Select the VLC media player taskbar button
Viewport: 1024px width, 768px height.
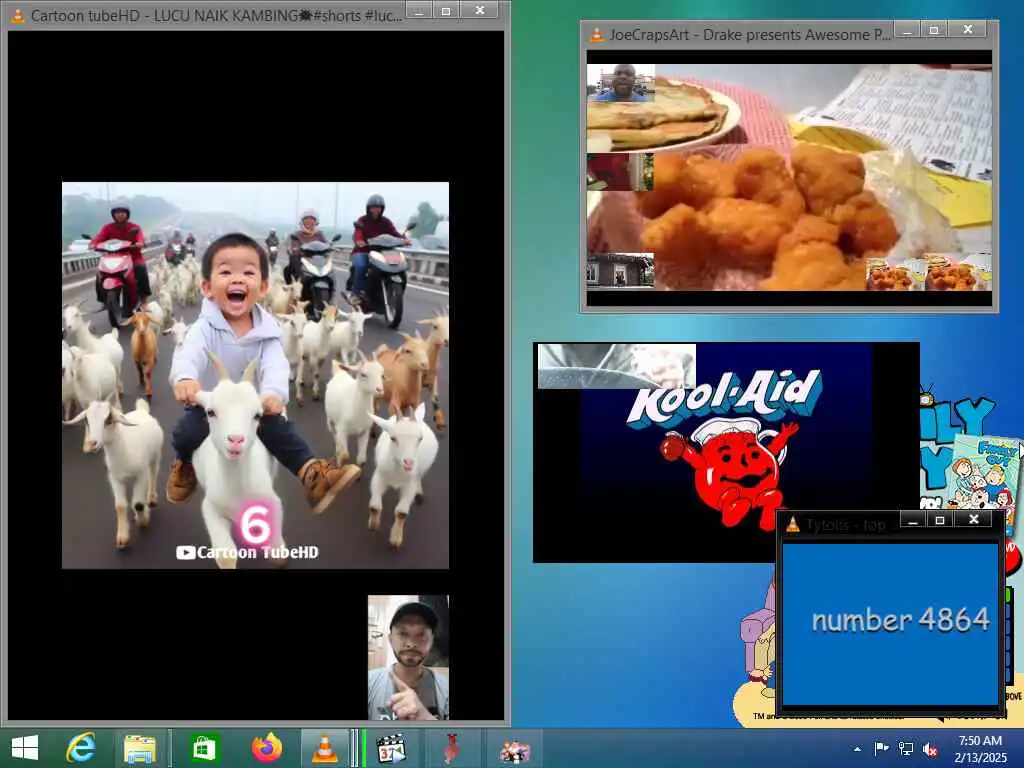click(x=325, y=748)
